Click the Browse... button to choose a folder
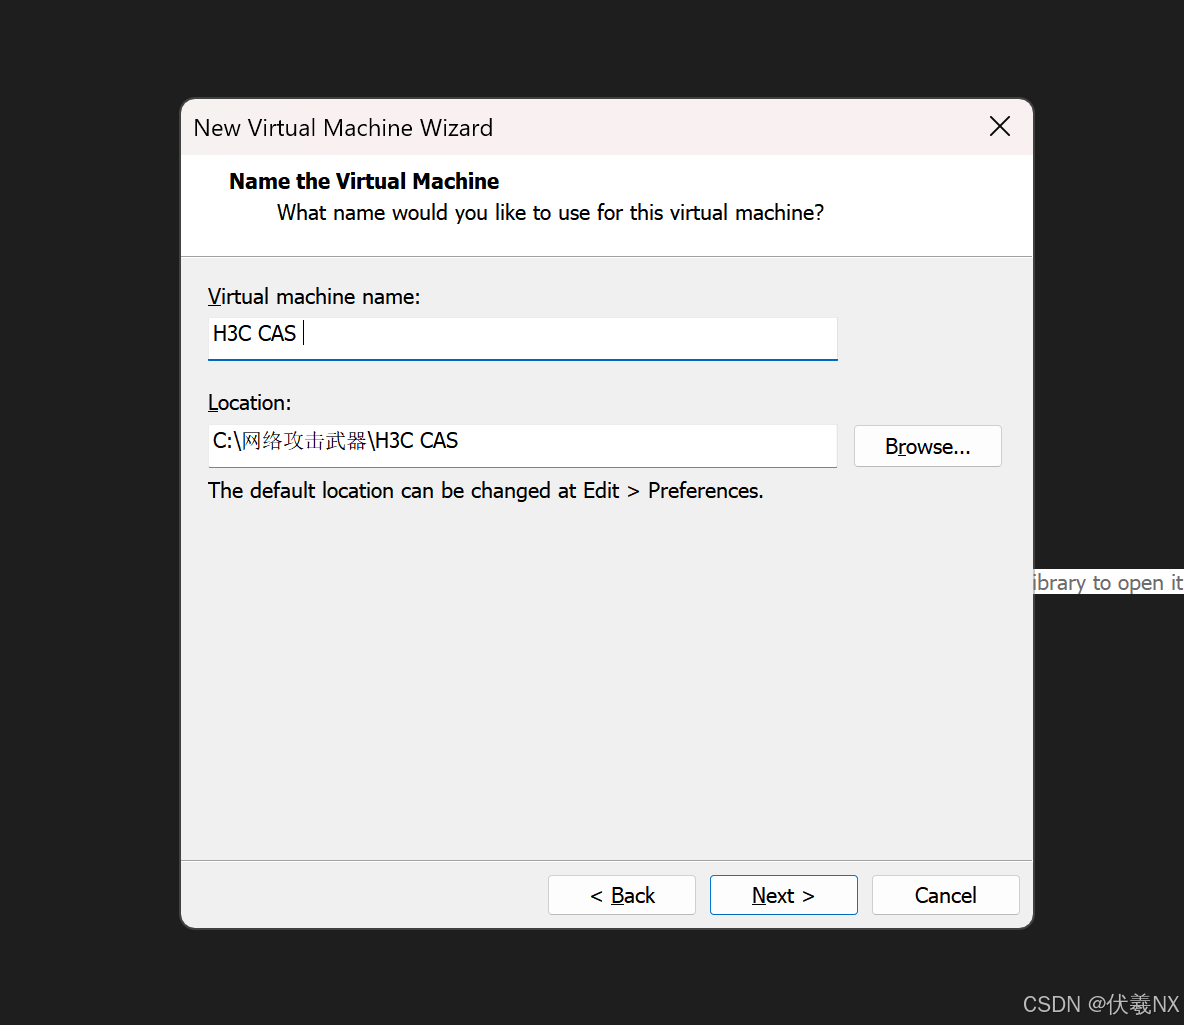Screen dimensions: 1184x1025 927,445
